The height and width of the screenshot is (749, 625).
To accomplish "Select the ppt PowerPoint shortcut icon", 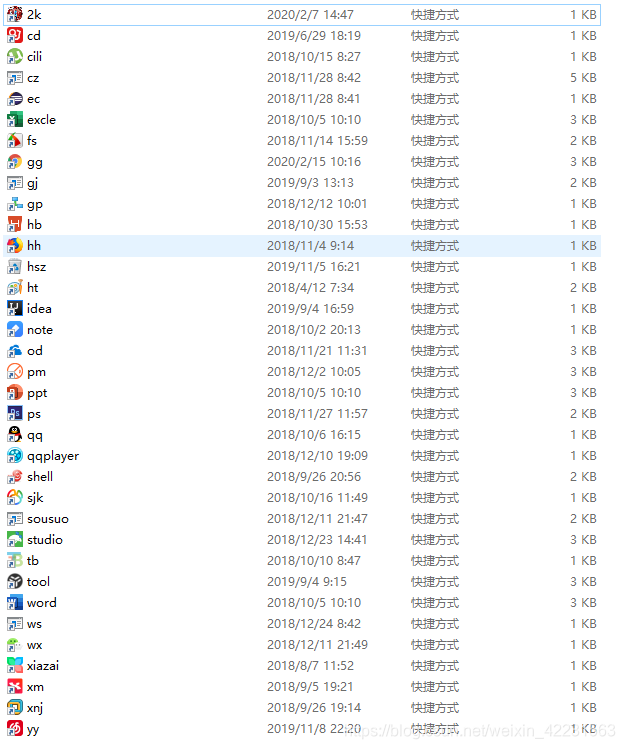I will (x=15, y=393).
